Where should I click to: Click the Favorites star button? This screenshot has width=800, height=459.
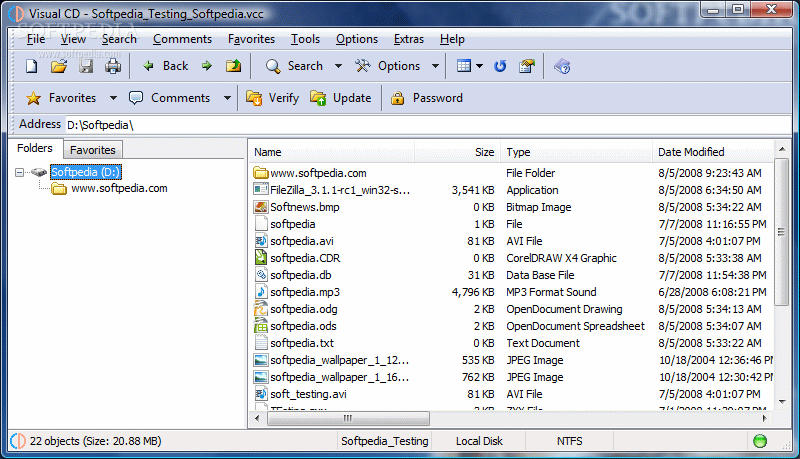pos(61,98)
